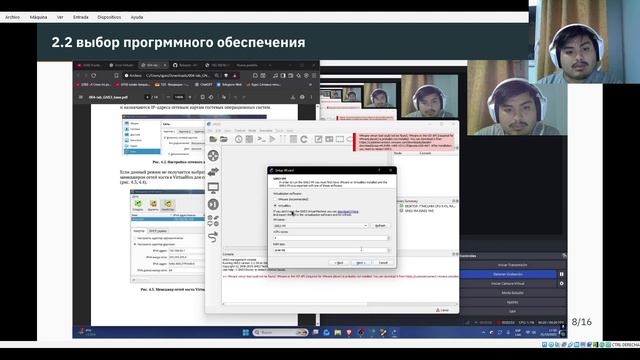640x360 pixels.
Task: Click the bookmark icon in browser address bar
Action: tap(116, 76)
